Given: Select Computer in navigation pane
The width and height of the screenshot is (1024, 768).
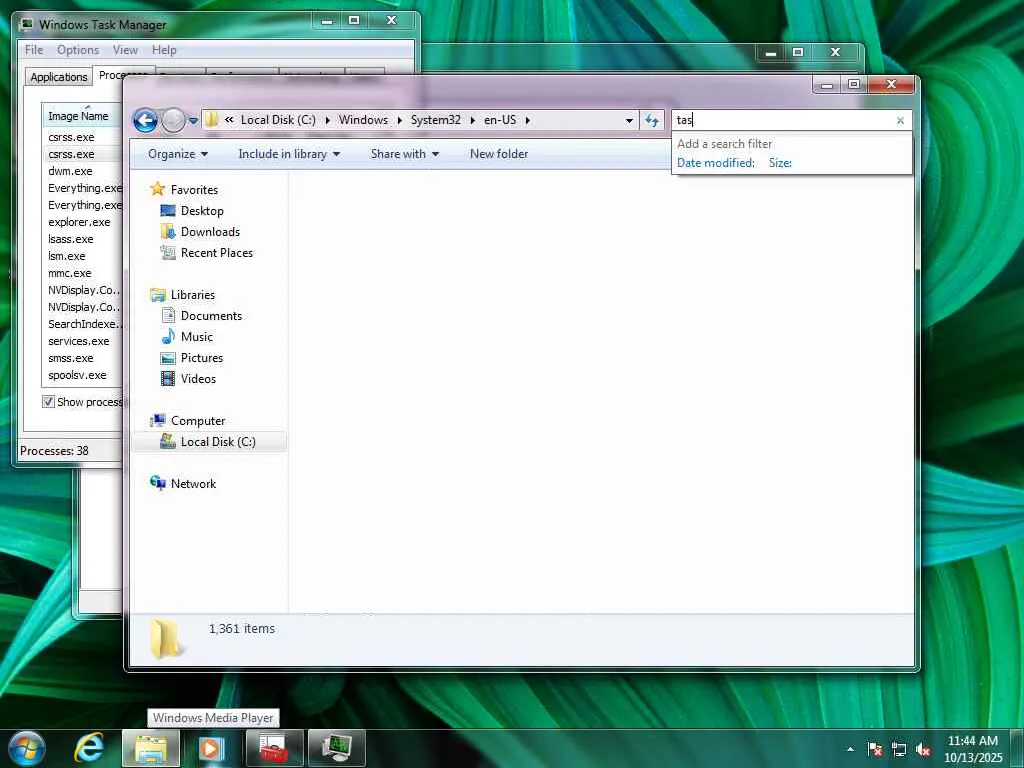Looking at the screenshot, I should (198, 421).
